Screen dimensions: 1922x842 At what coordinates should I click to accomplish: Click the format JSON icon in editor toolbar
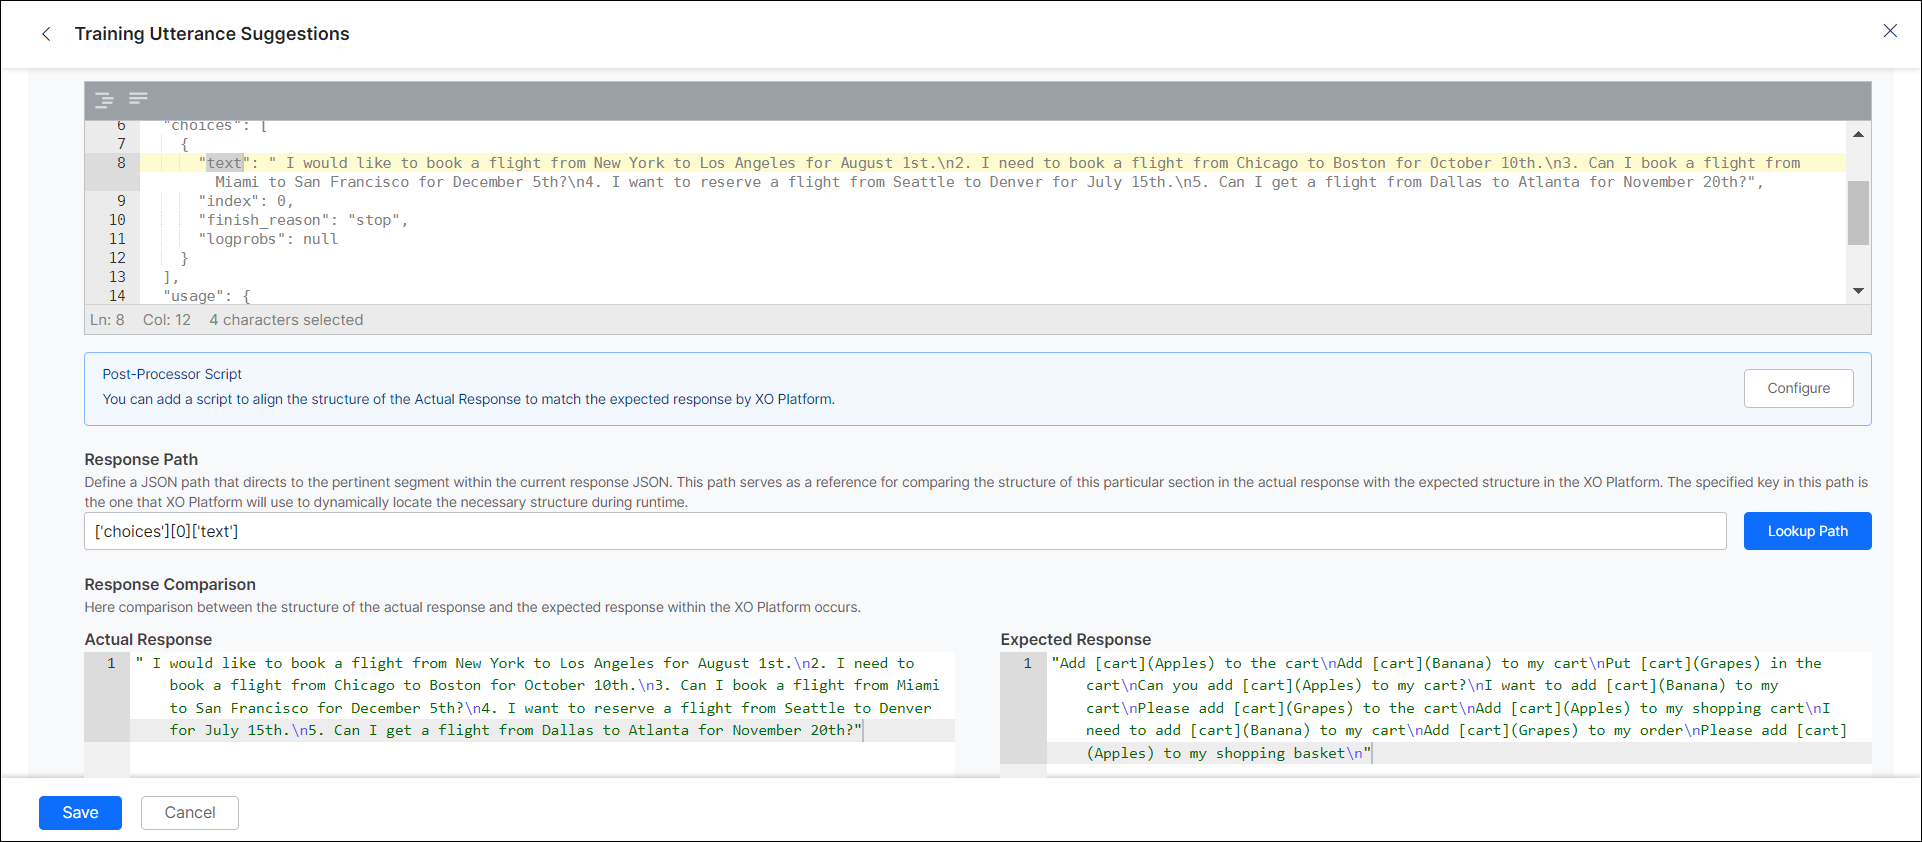click(x=104, y=100)
